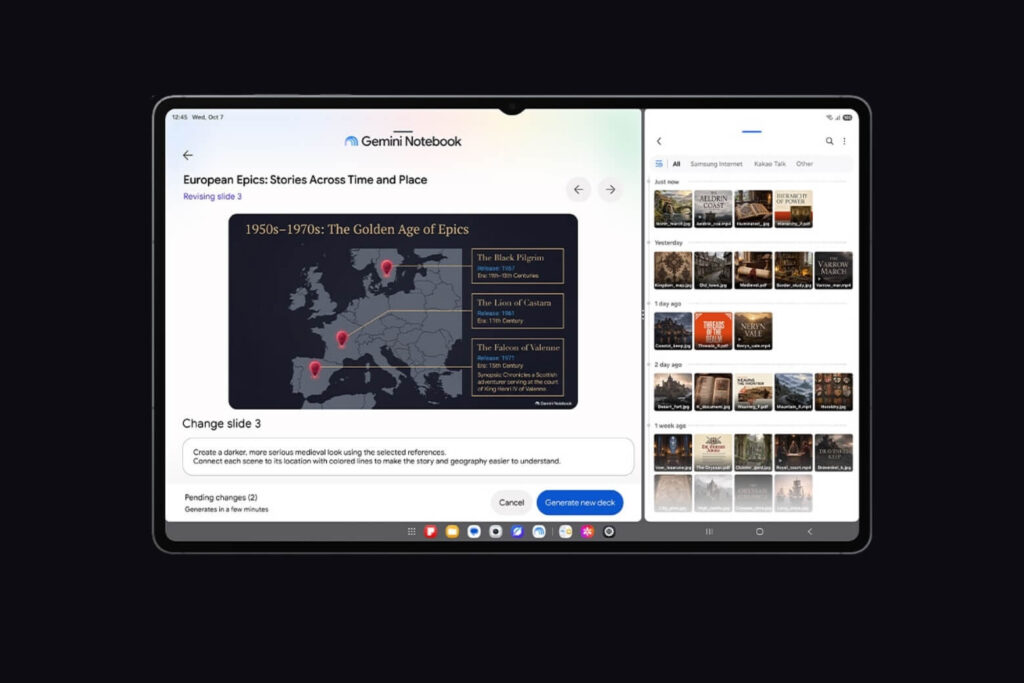Open the filter icon beside the All tab
Viewport: 1024px width, 683px height.
[x=659, y=164]
